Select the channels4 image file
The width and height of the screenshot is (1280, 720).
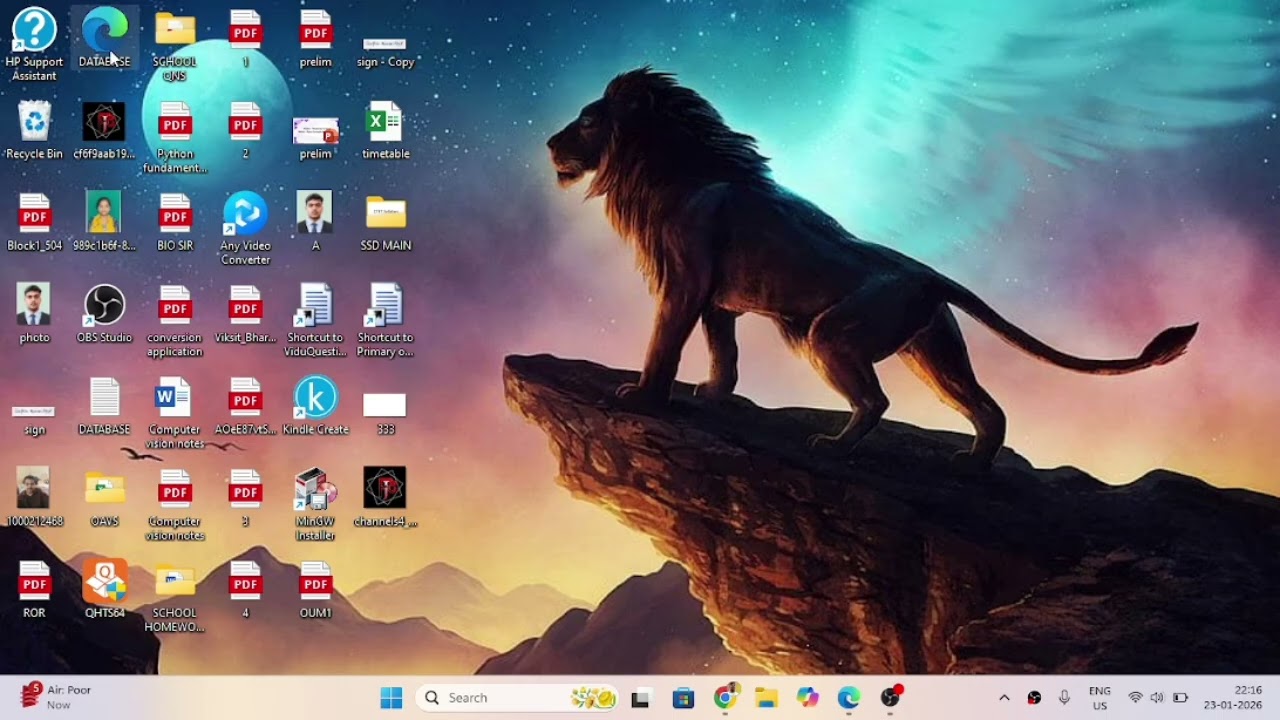coord(385,498)
